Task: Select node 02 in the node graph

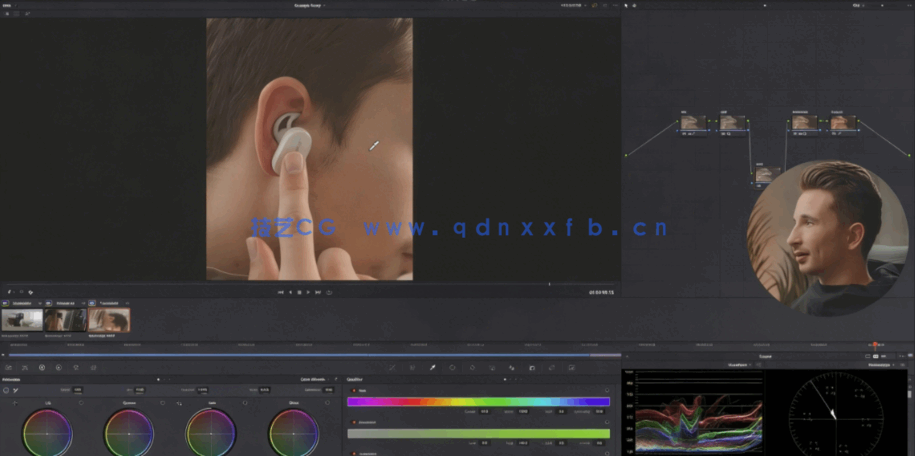Action: (733, 124)
